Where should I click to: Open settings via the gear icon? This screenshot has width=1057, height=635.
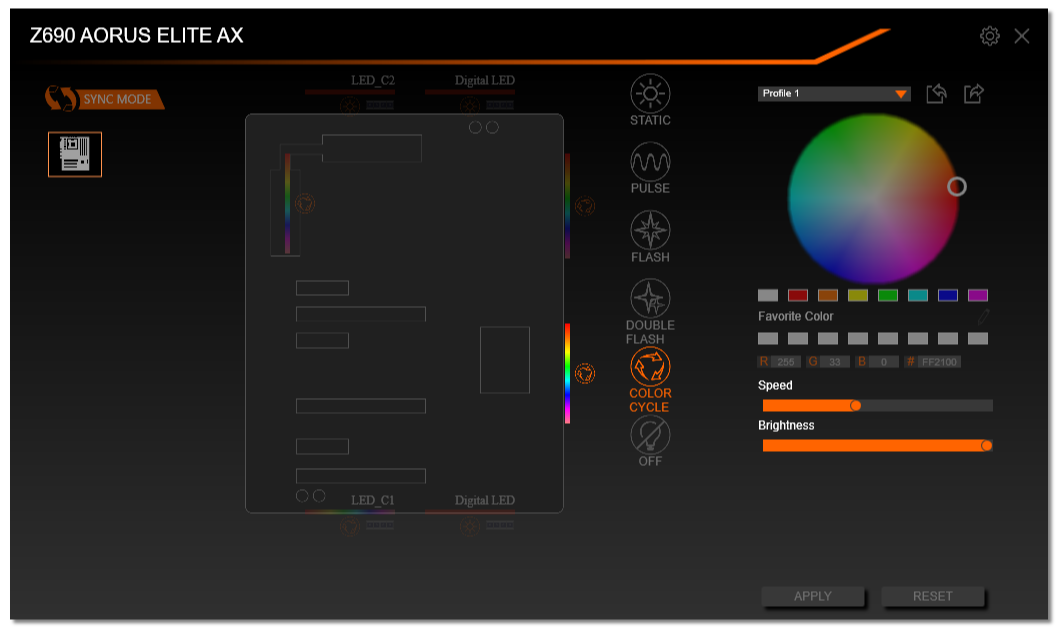(x=990, y=36)
